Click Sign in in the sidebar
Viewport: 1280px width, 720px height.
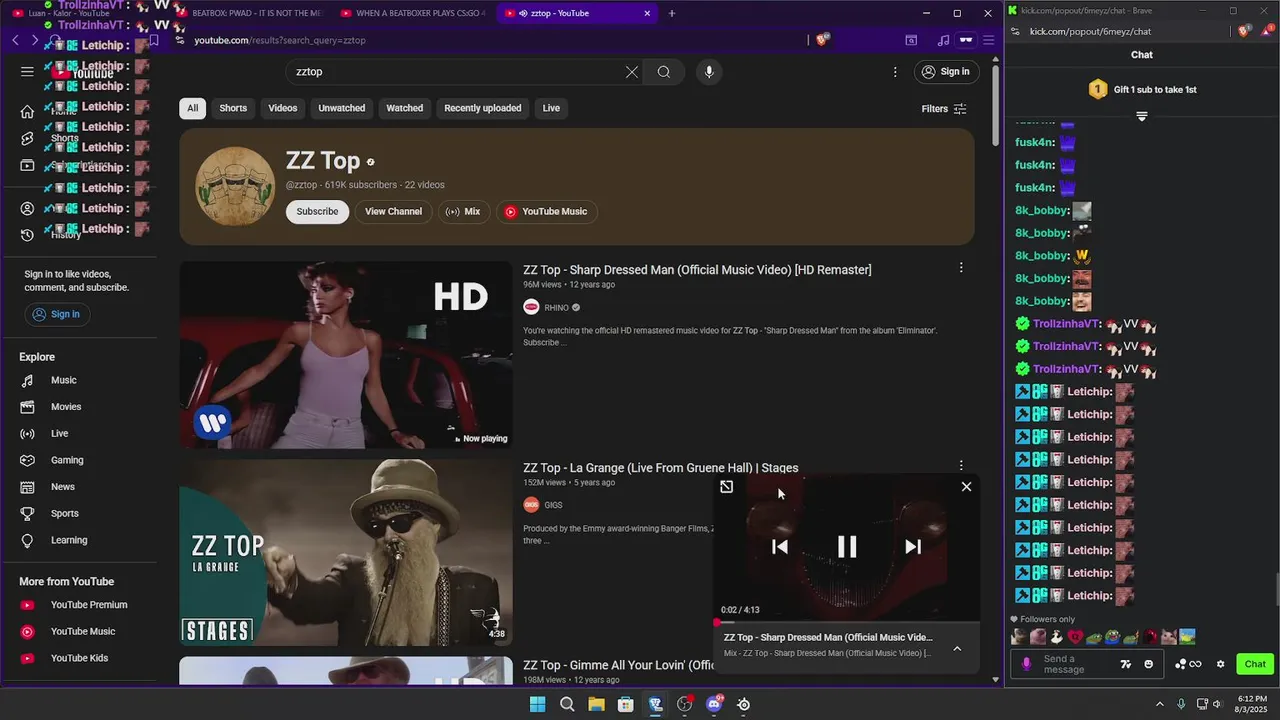(x=56, y=314)
